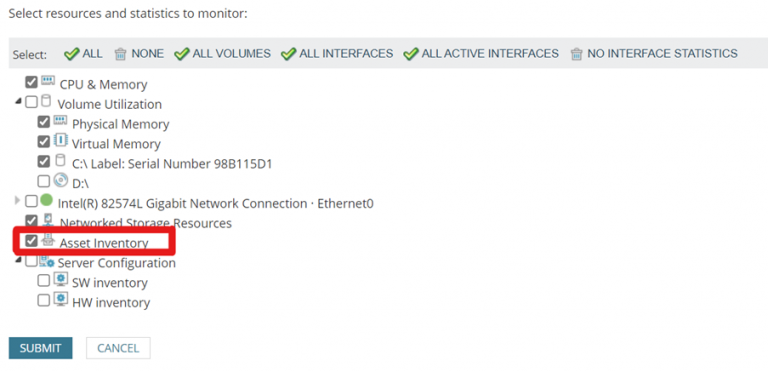Viewport: 768px width, 372px height.
Task: Collapse the Volume Utilization tree node
Action: pyautogui.click(x=18, y=102)
